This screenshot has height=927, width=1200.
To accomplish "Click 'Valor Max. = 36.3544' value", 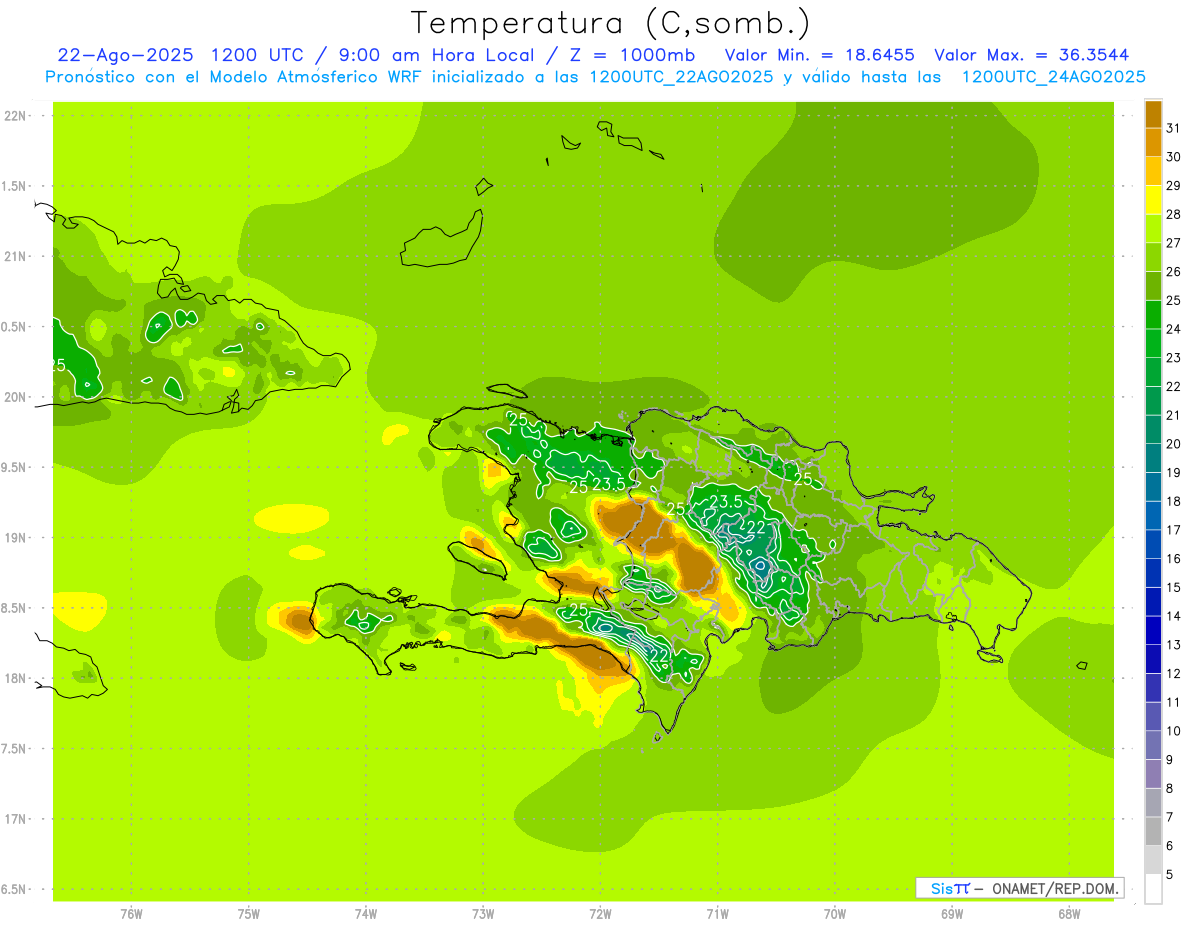I will [1032, 55].
